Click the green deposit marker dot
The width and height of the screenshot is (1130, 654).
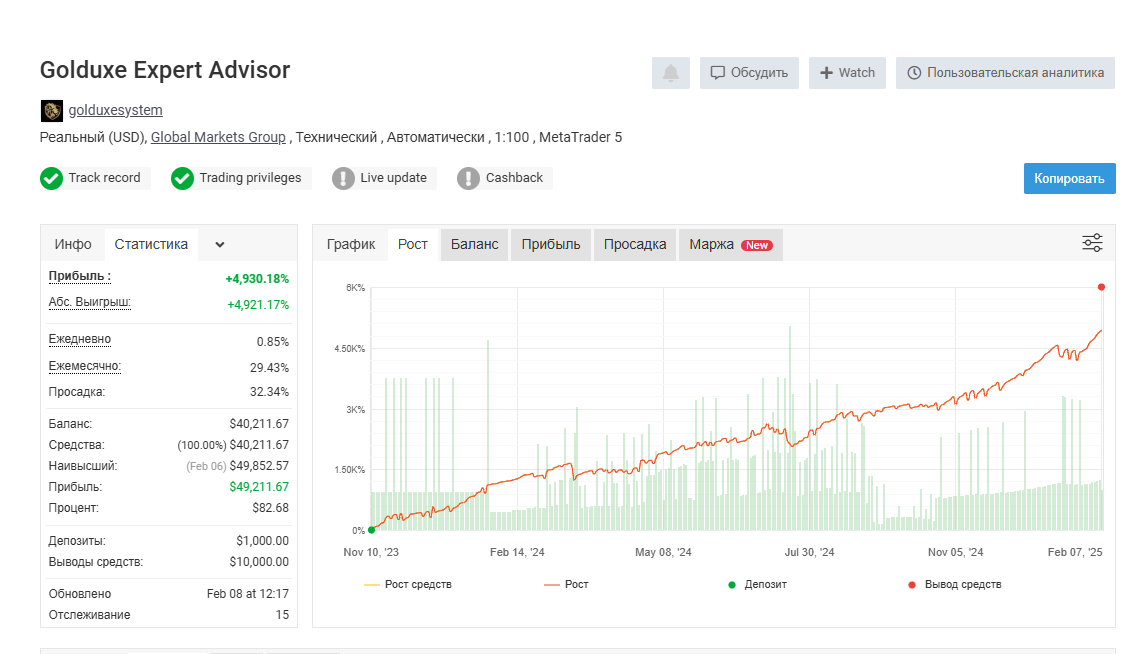click(x=371, y=530)
